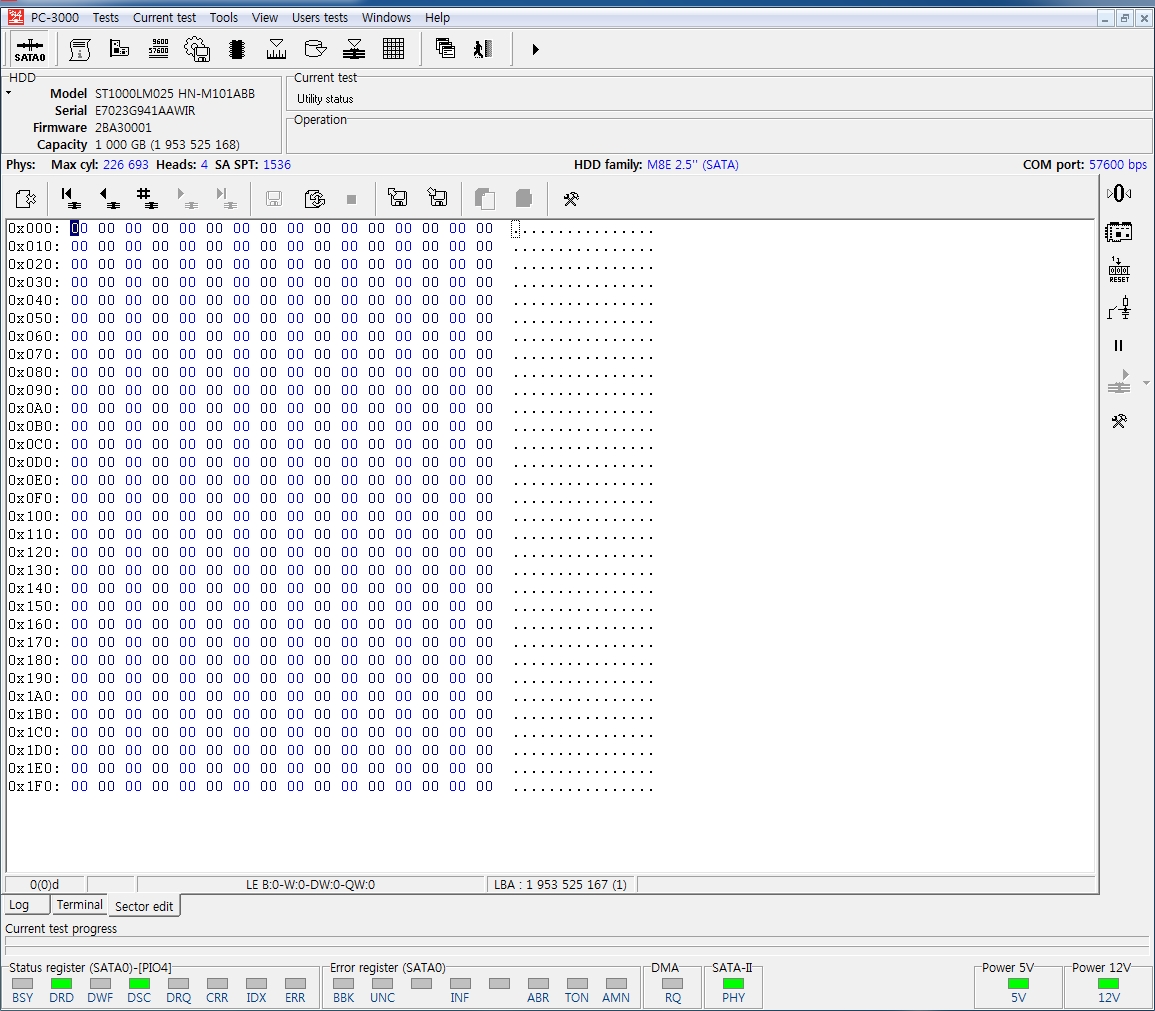The height and width of the screenshot is (1011, 1155).
Task: Click the 9600/57600 baud rate icon
Action: [158, 49]
